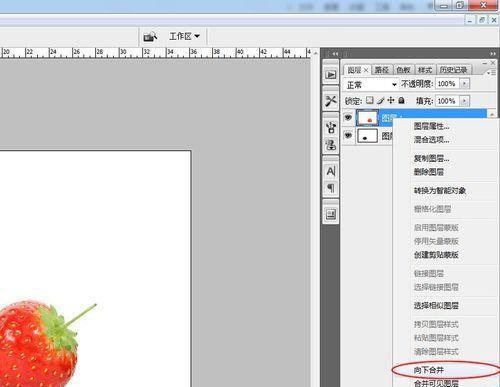Open the Brushes panel icon in the dock
The image size is (500, 387).
[x=331, y=127]
